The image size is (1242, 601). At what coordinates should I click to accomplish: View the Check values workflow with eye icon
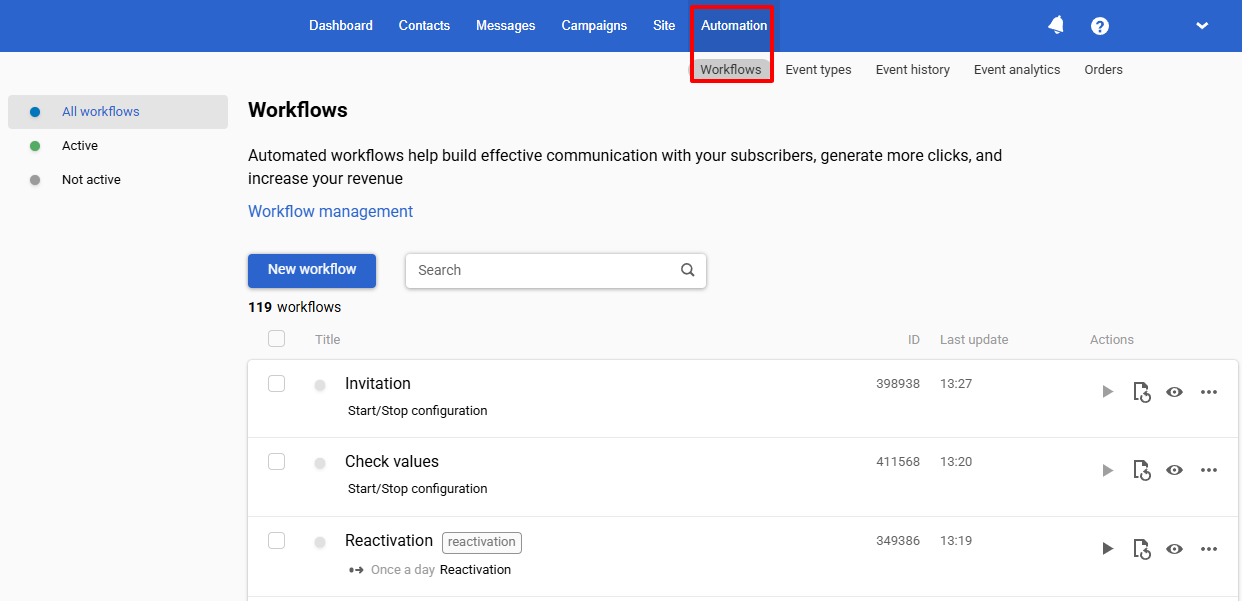point(1175,469)
